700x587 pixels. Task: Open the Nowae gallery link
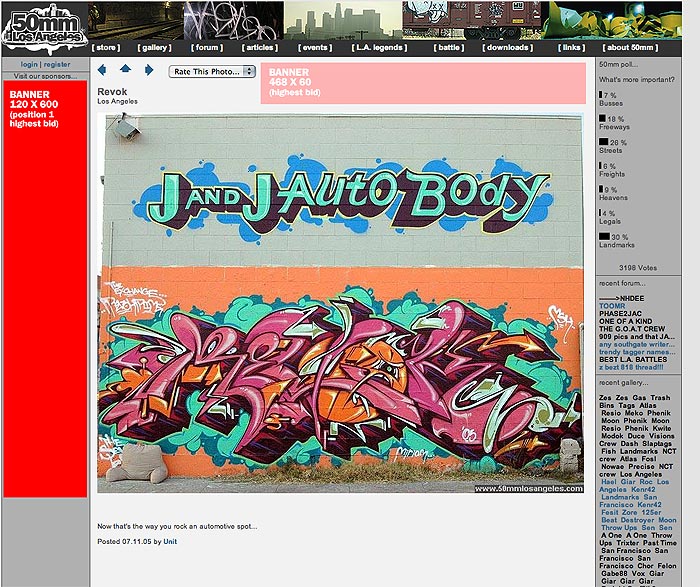point(612,466)
